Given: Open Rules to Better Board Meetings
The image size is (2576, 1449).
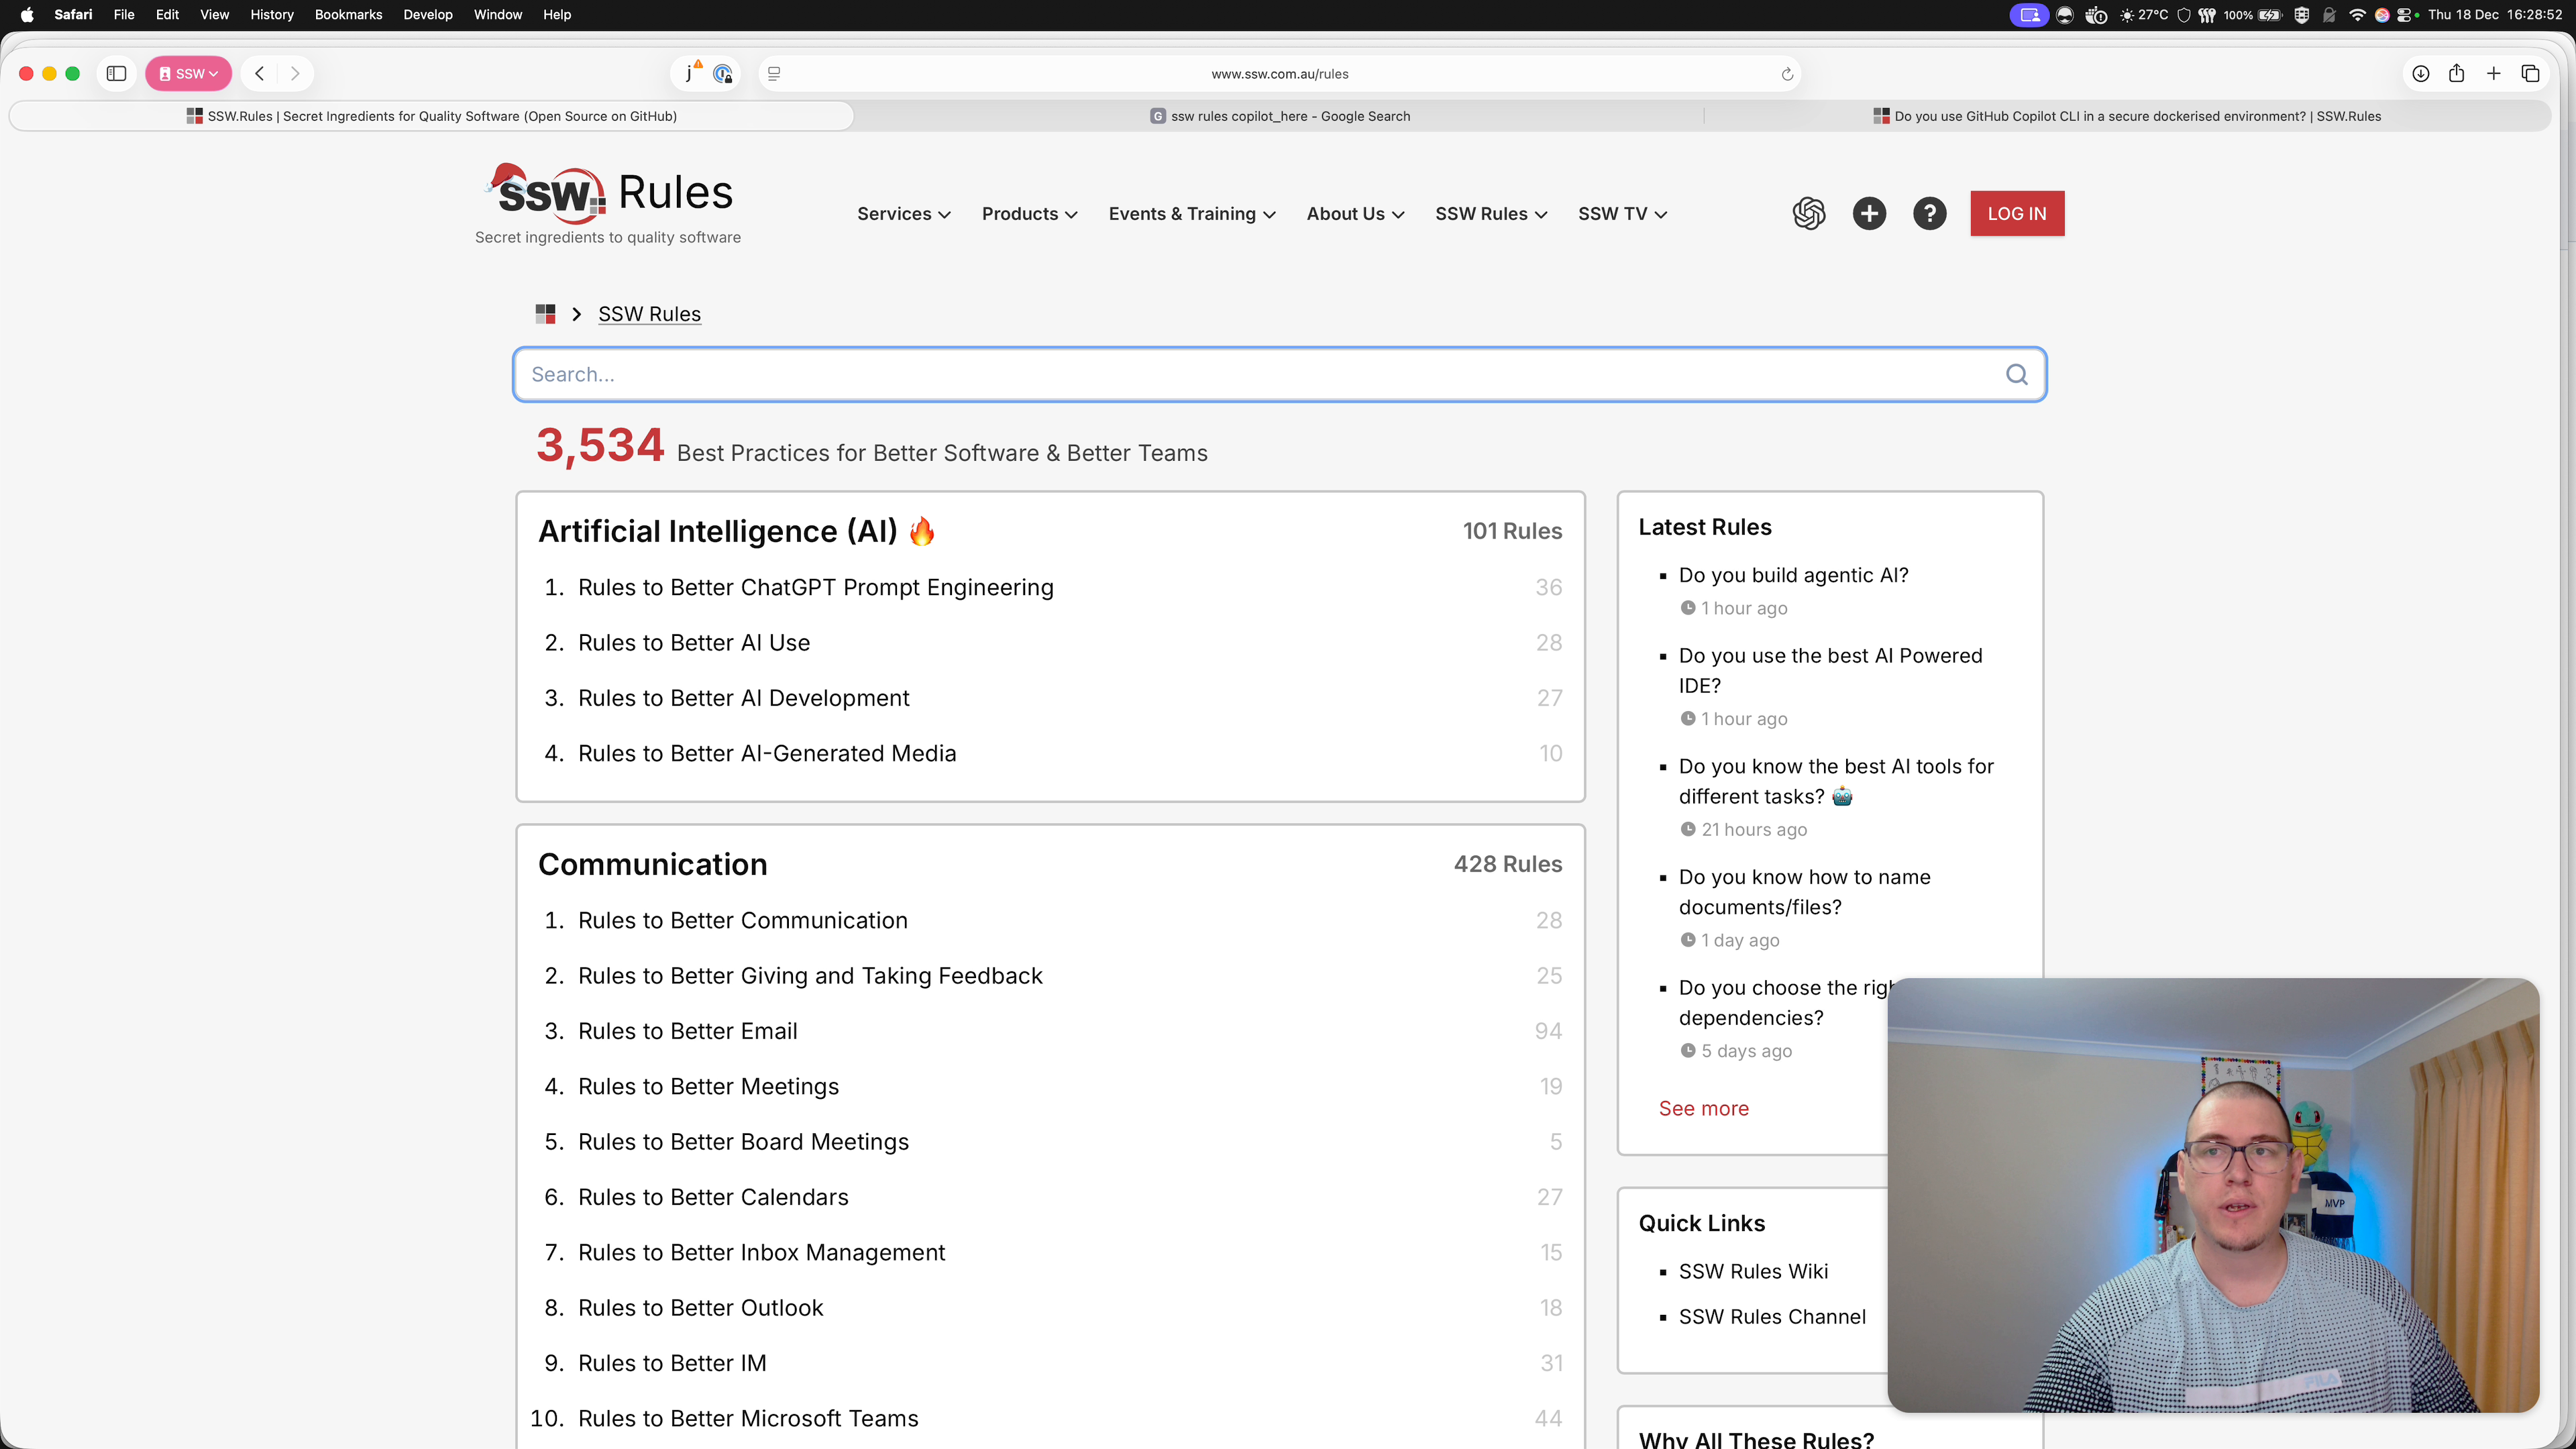Looking at the screenshot, I should 744,1142.
